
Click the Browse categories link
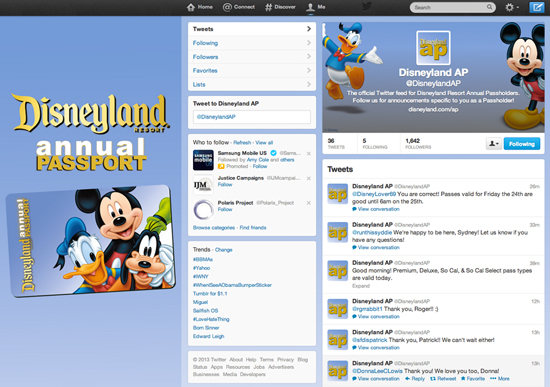pyautogui.click(x=214, y=228)
